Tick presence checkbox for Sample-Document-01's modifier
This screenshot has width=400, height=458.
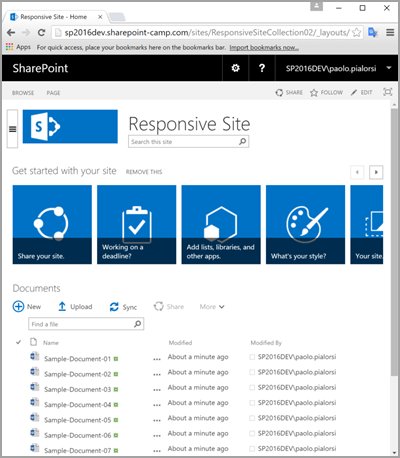[252, 357]
